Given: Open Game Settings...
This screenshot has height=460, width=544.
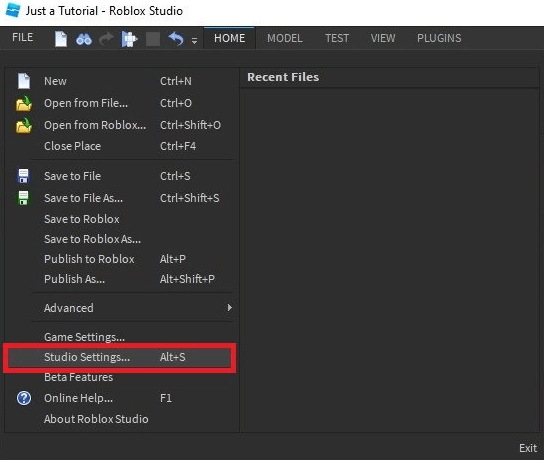Looking at the screenshot, I should pos(120,337).
